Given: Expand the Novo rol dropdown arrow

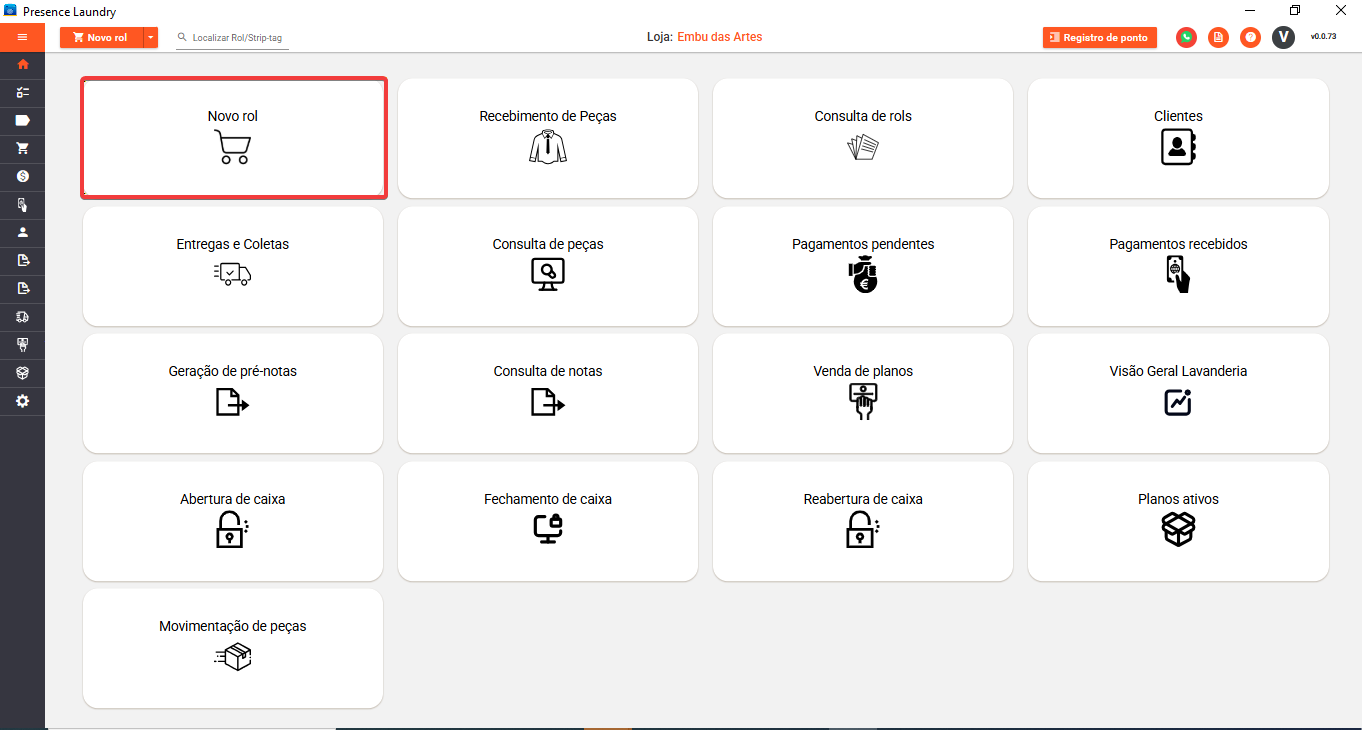Looking at the screenshot, I should tap(150, 37).
